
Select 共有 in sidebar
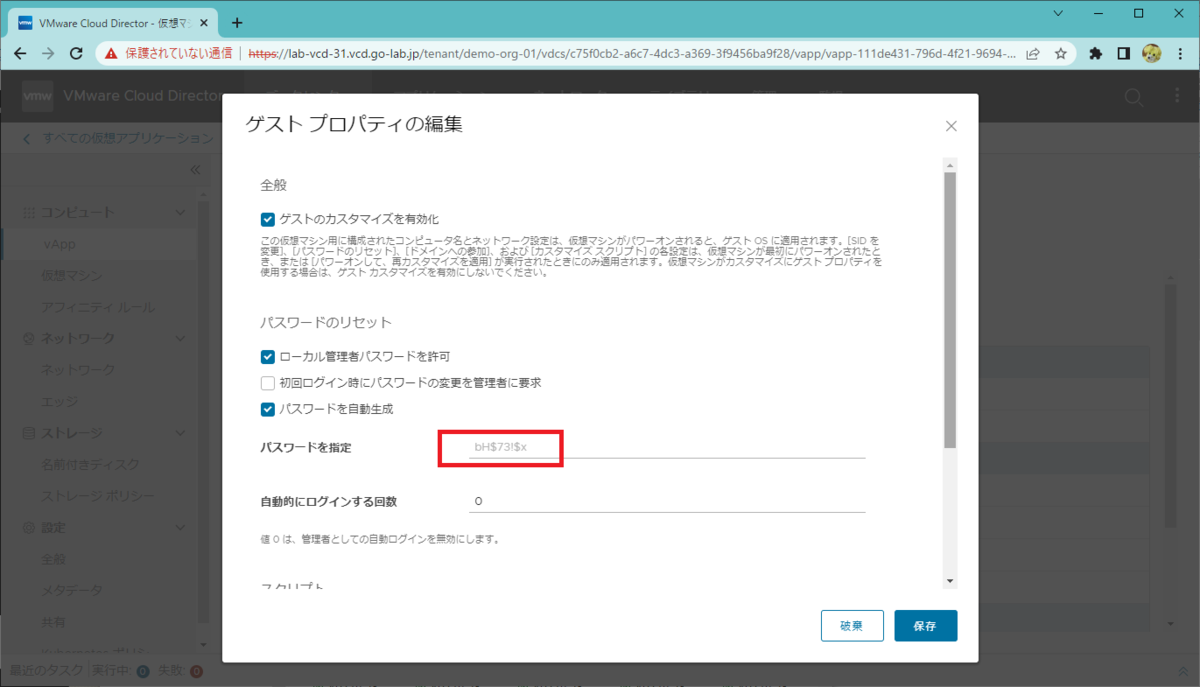coord(53,622)
